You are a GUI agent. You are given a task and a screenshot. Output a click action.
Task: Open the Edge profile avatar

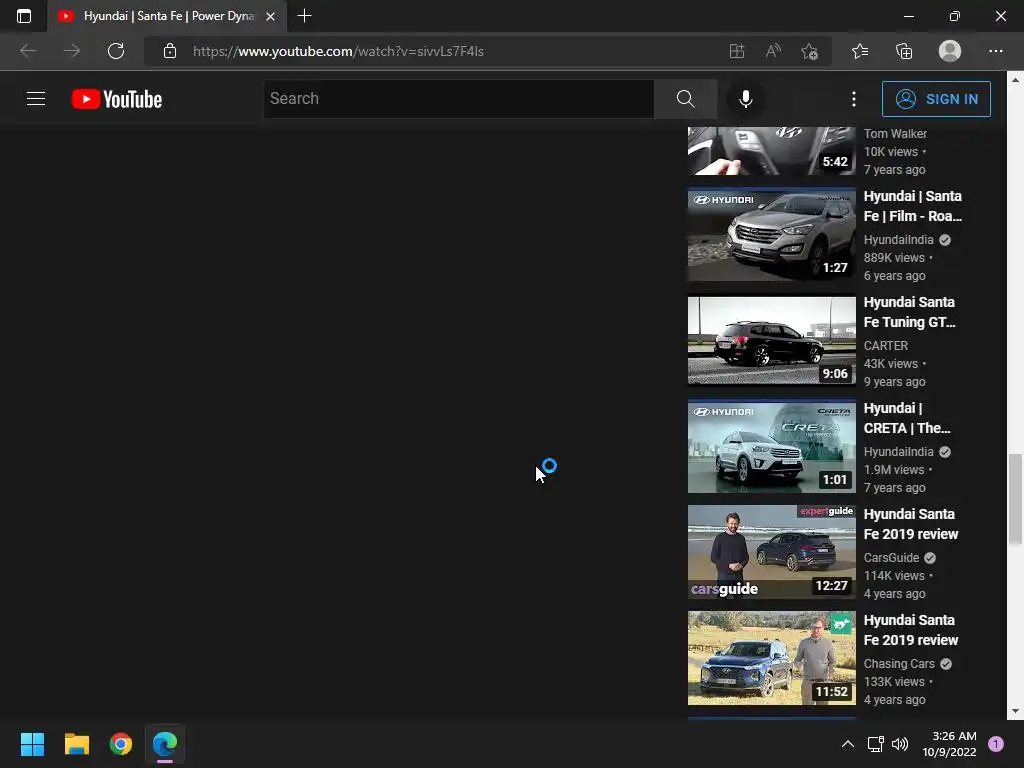coord(950,51)
